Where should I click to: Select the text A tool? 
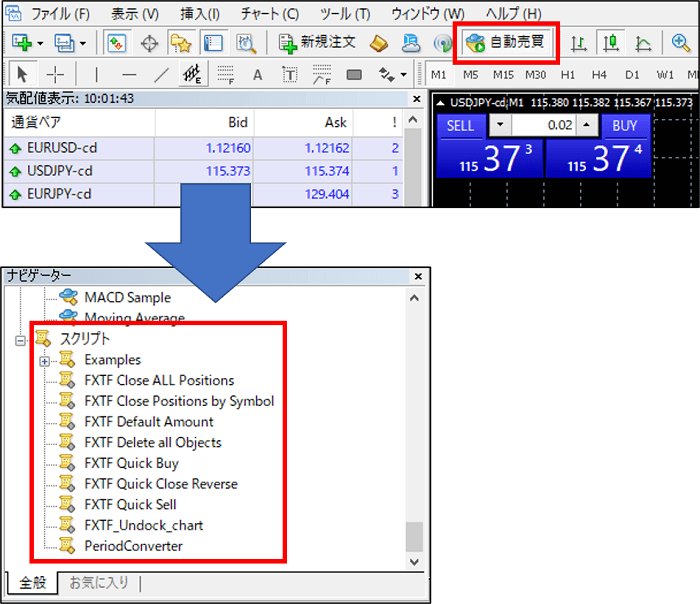[258, 75]
